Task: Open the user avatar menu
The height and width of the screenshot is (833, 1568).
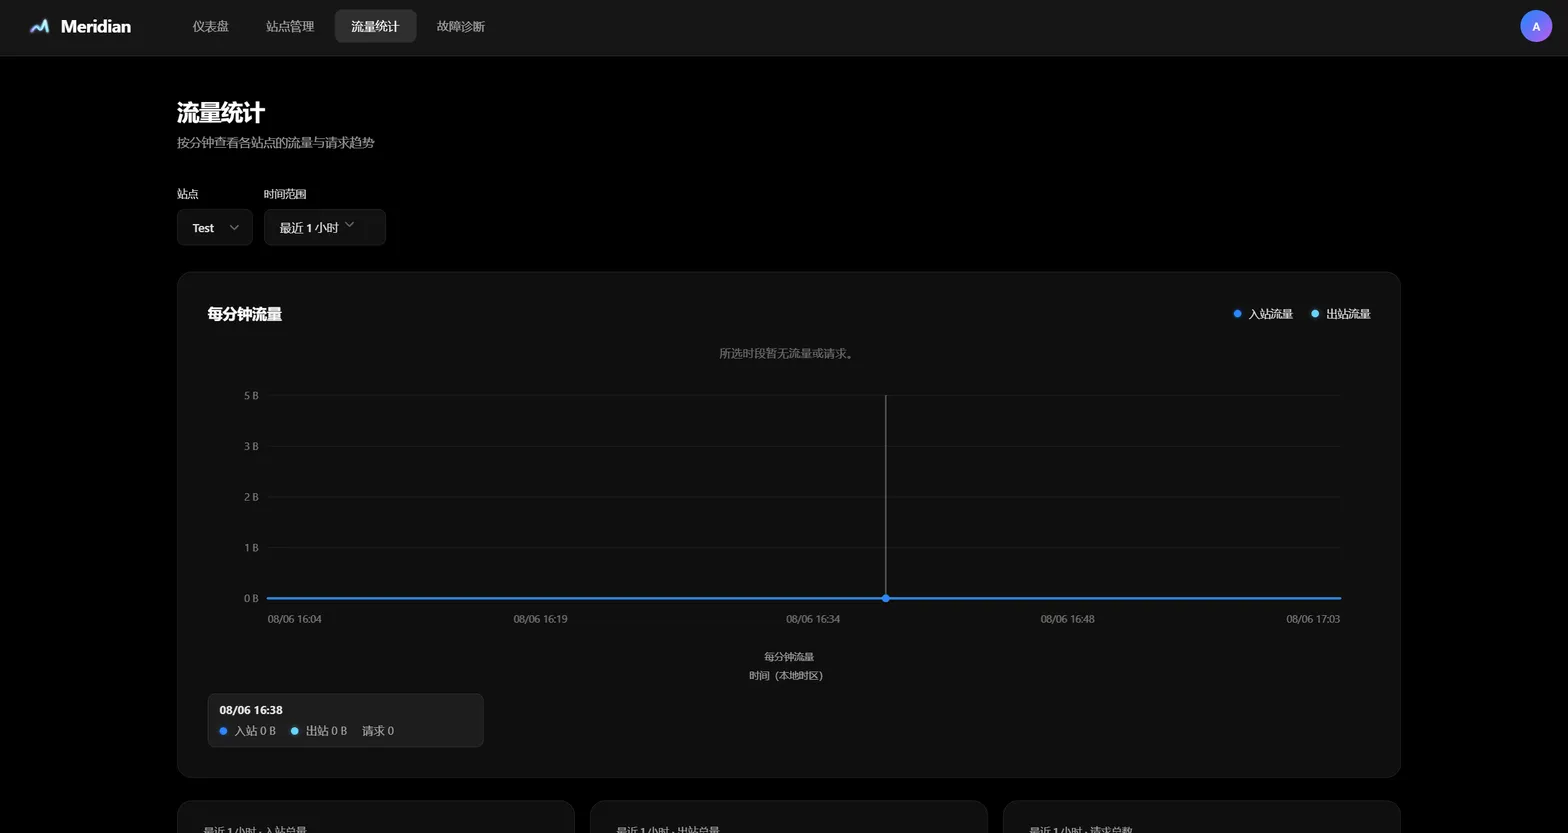Action: tap(1536, 26)
